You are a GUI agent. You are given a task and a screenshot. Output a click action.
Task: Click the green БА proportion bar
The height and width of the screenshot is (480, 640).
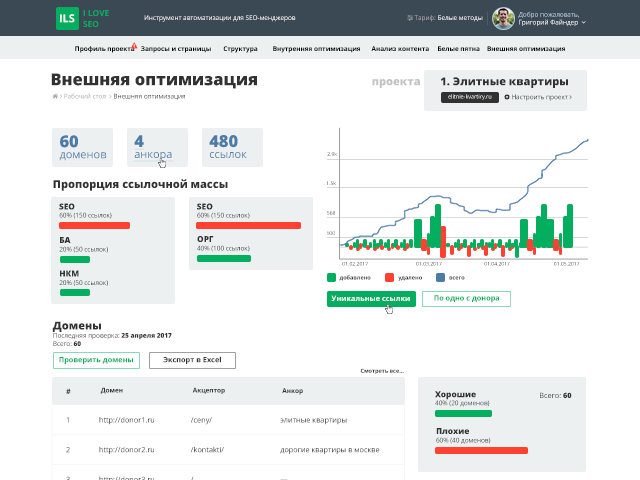75,259
